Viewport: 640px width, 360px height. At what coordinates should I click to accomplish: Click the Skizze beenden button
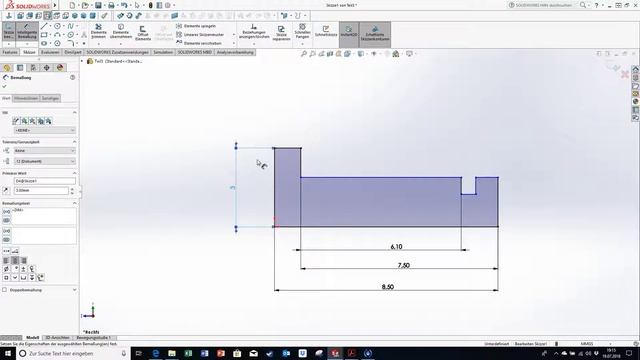[9, 31]
